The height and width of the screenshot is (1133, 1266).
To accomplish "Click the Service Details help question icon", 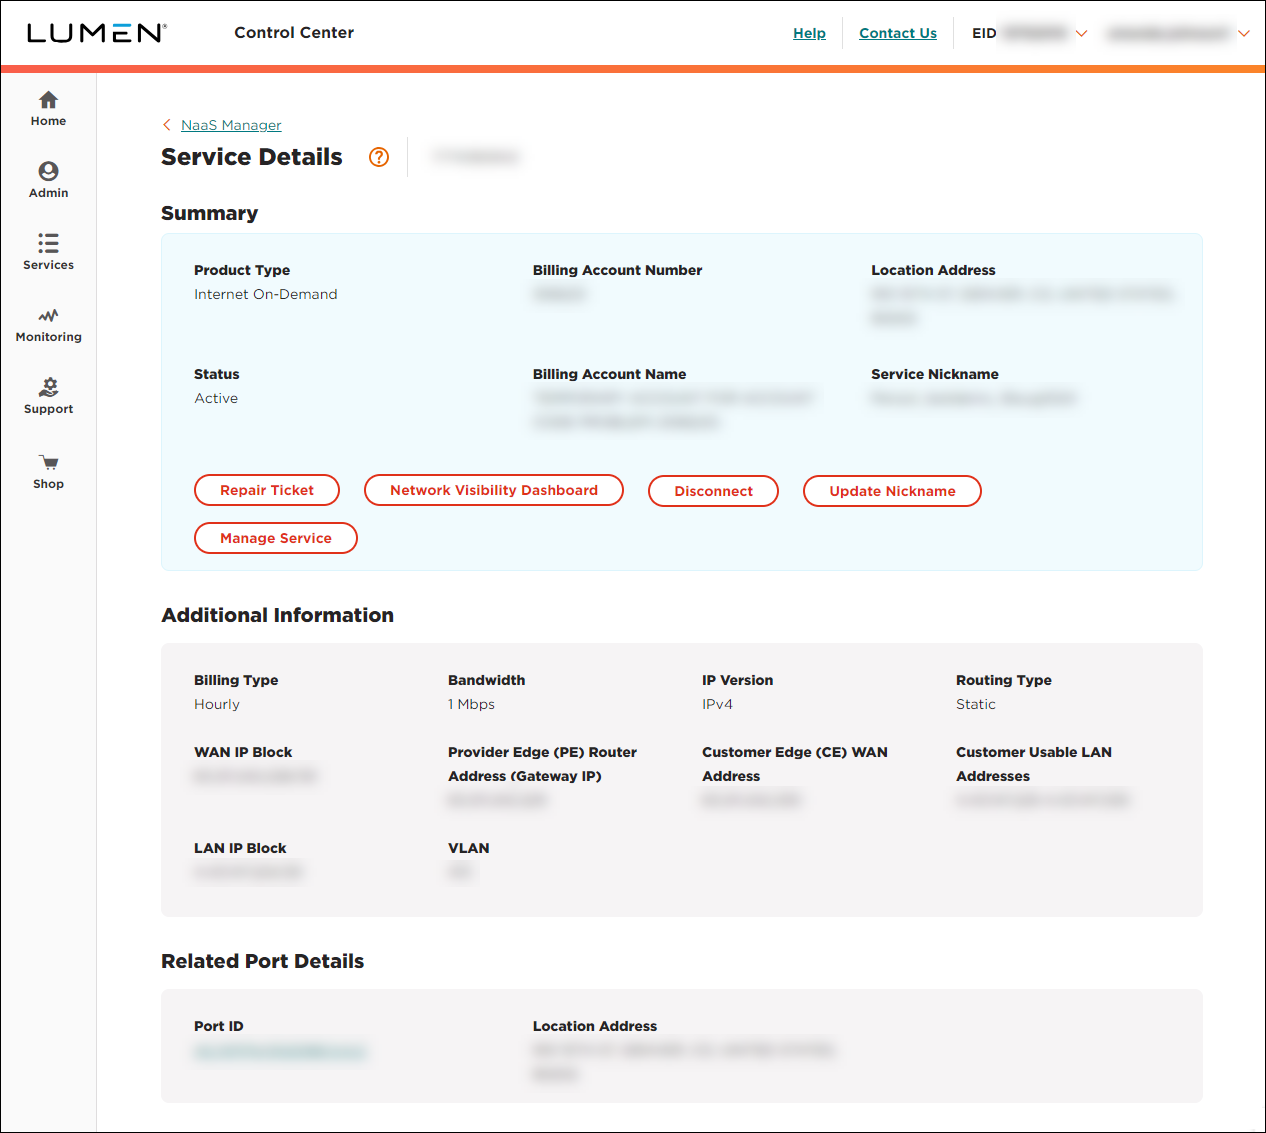I will [x=379, y=157].
